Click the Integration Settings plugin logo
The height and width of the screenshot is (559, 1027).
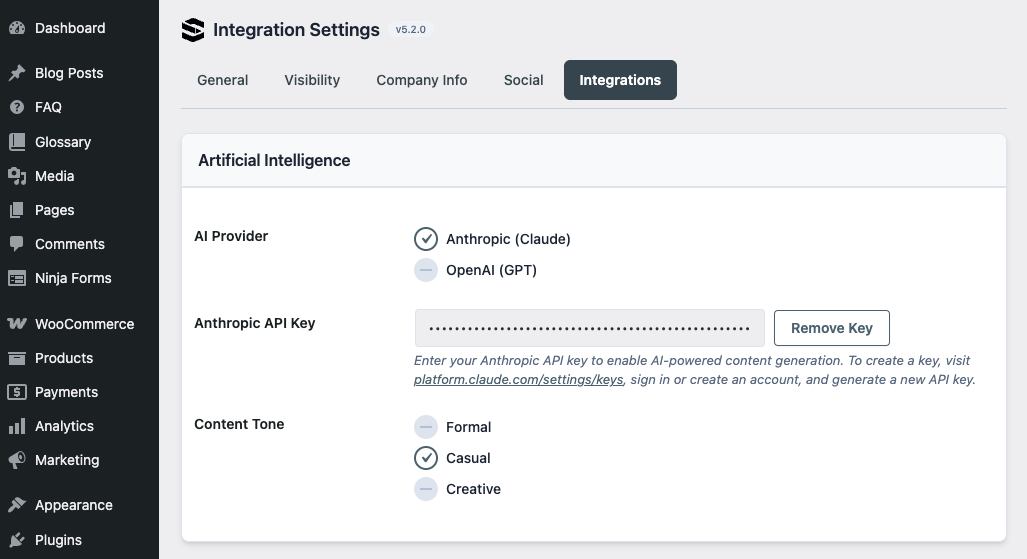193,30
